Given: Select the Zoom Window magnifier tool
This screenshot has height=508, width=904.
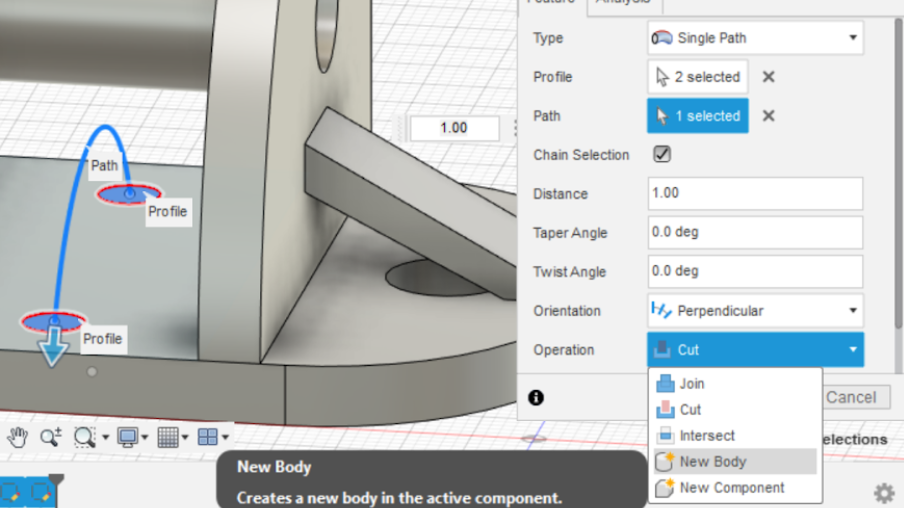Looking at the screenshot, I should click(x=84, y=437).
